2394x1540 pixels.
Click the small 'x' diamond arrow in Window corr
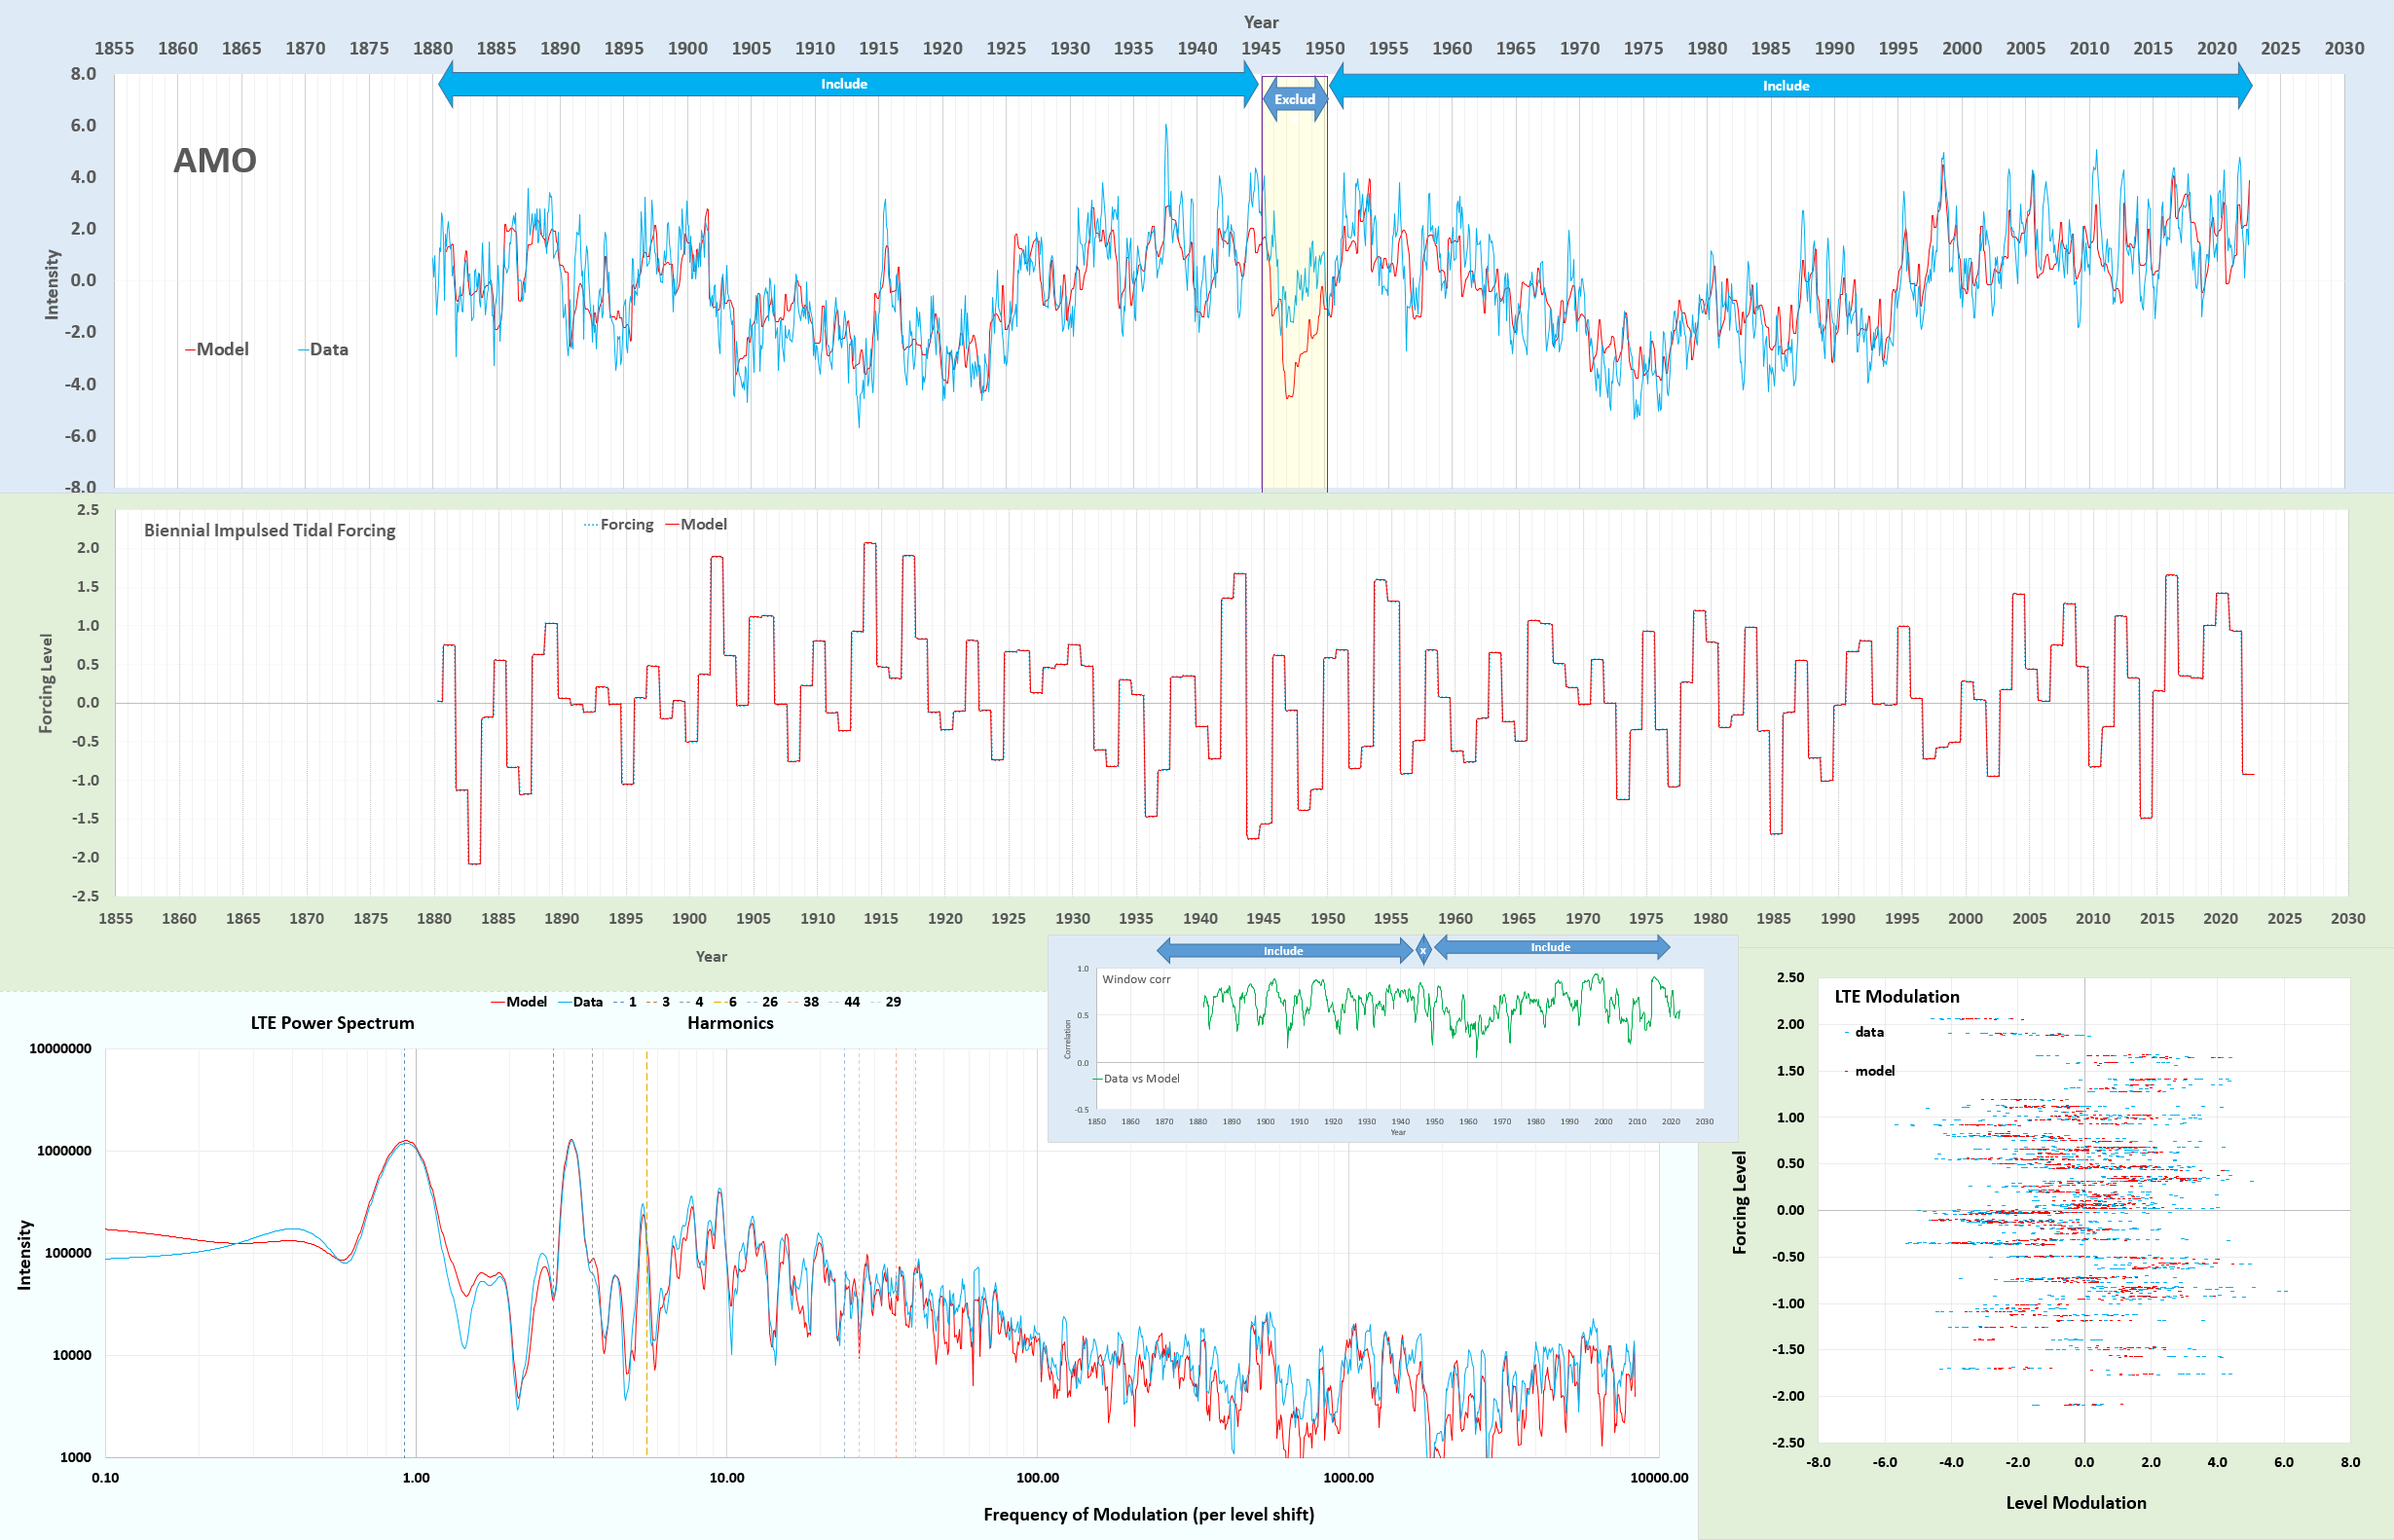coord(1423,951)
